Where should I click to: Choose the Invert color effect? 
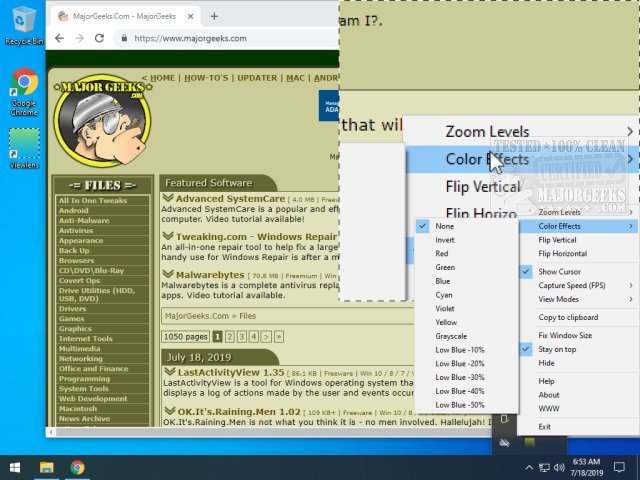[x=465, y=240]
